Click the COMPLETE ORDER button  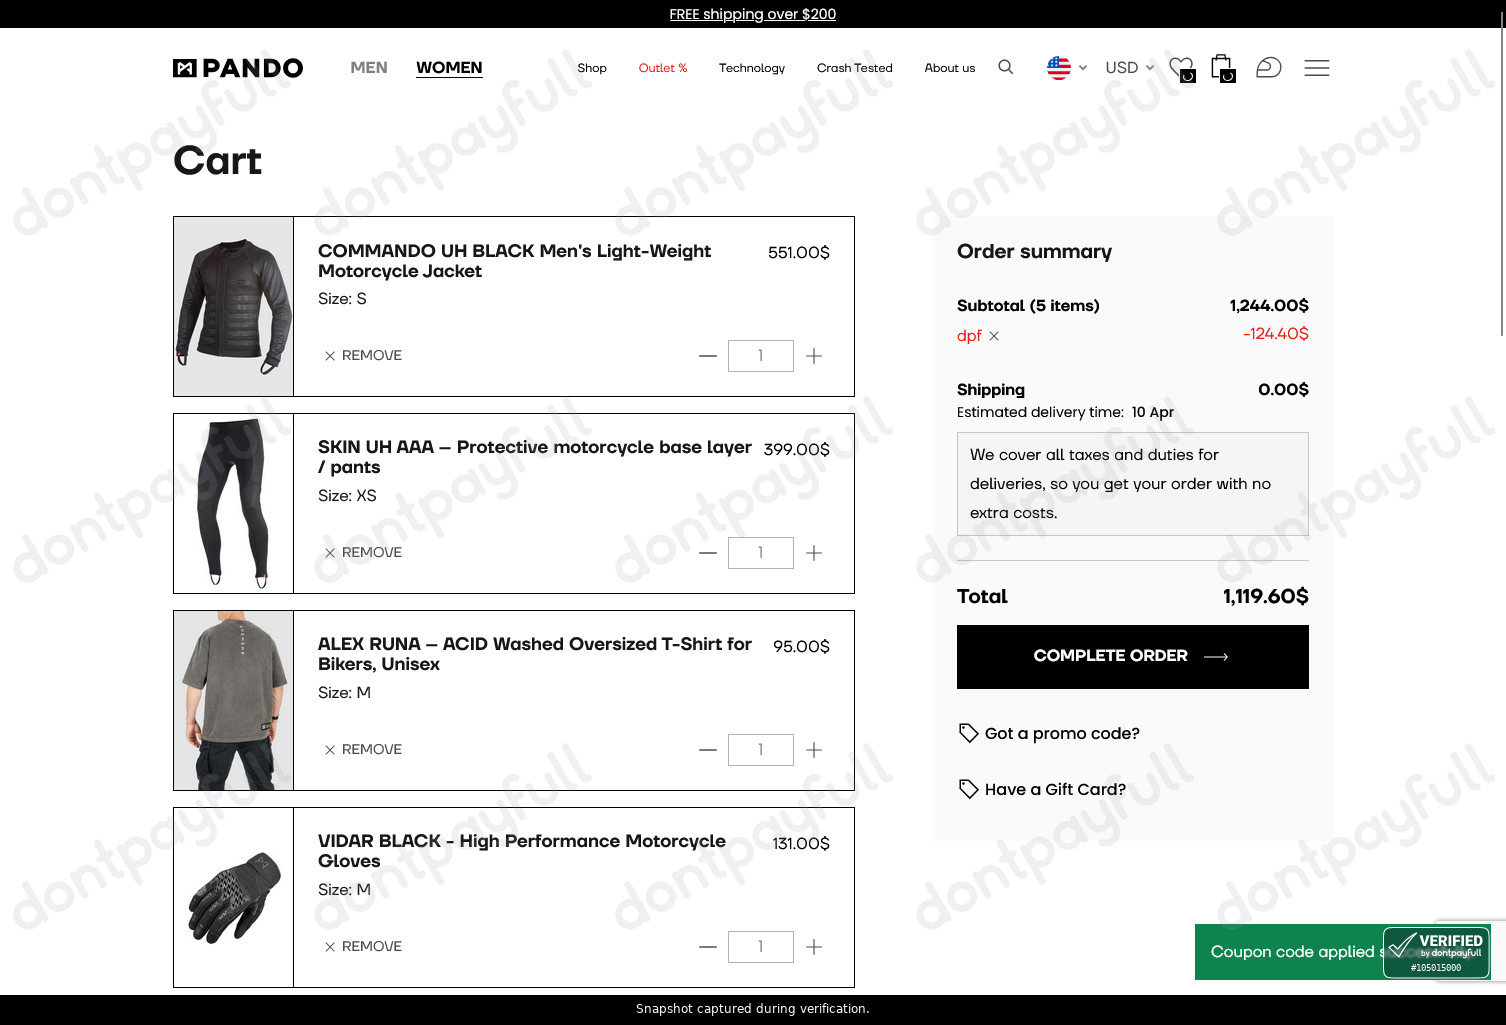pyautogui.click(x=1132, y=657)
